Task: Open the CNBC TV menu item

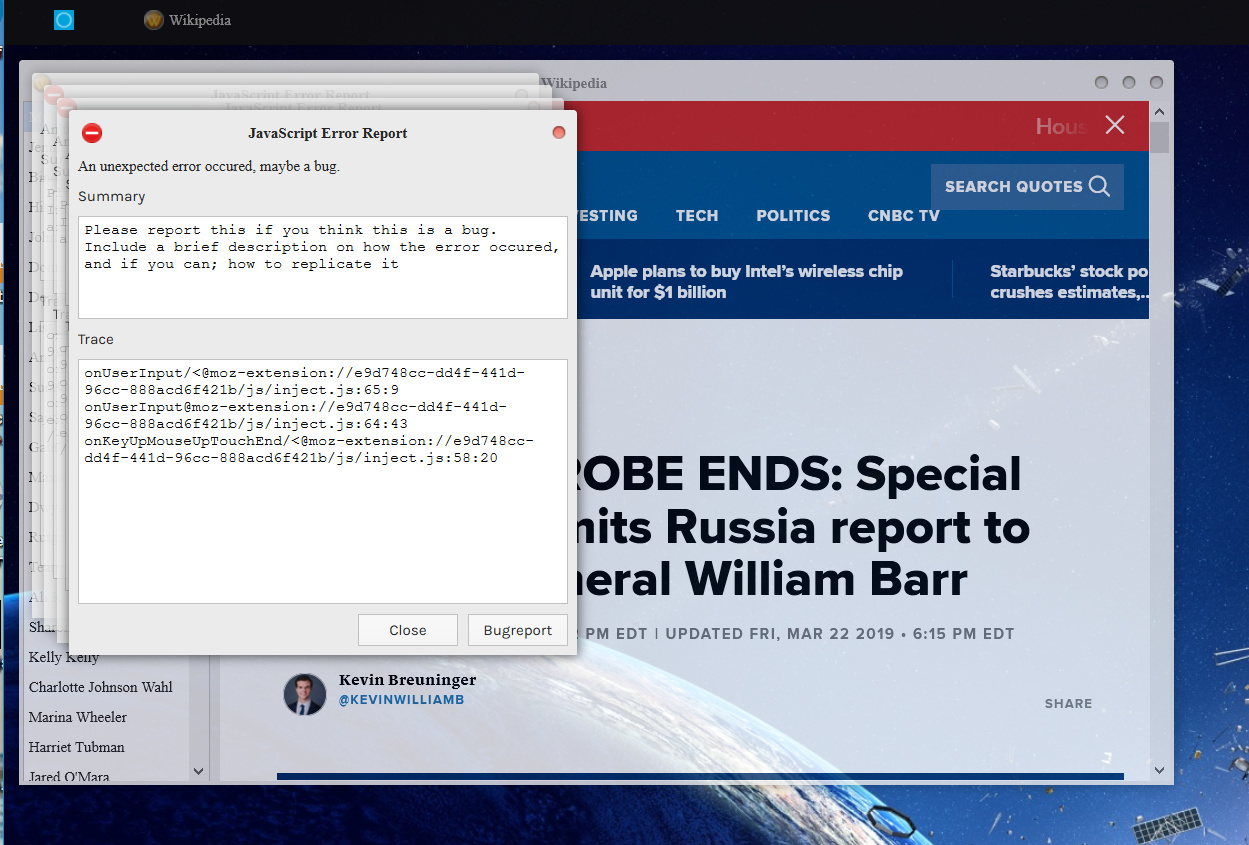Action: point(904,215)
